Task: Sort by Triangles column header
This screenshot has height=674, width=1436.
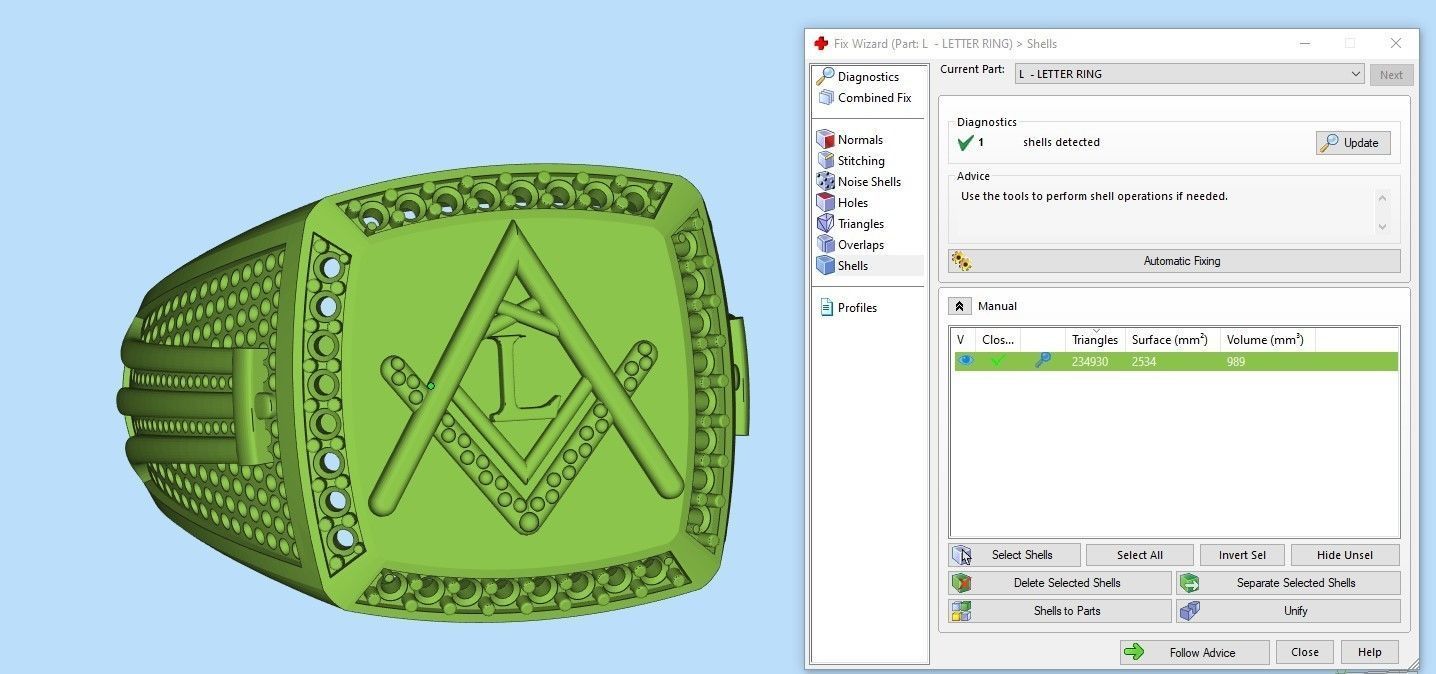Action: click(1095, 340)
